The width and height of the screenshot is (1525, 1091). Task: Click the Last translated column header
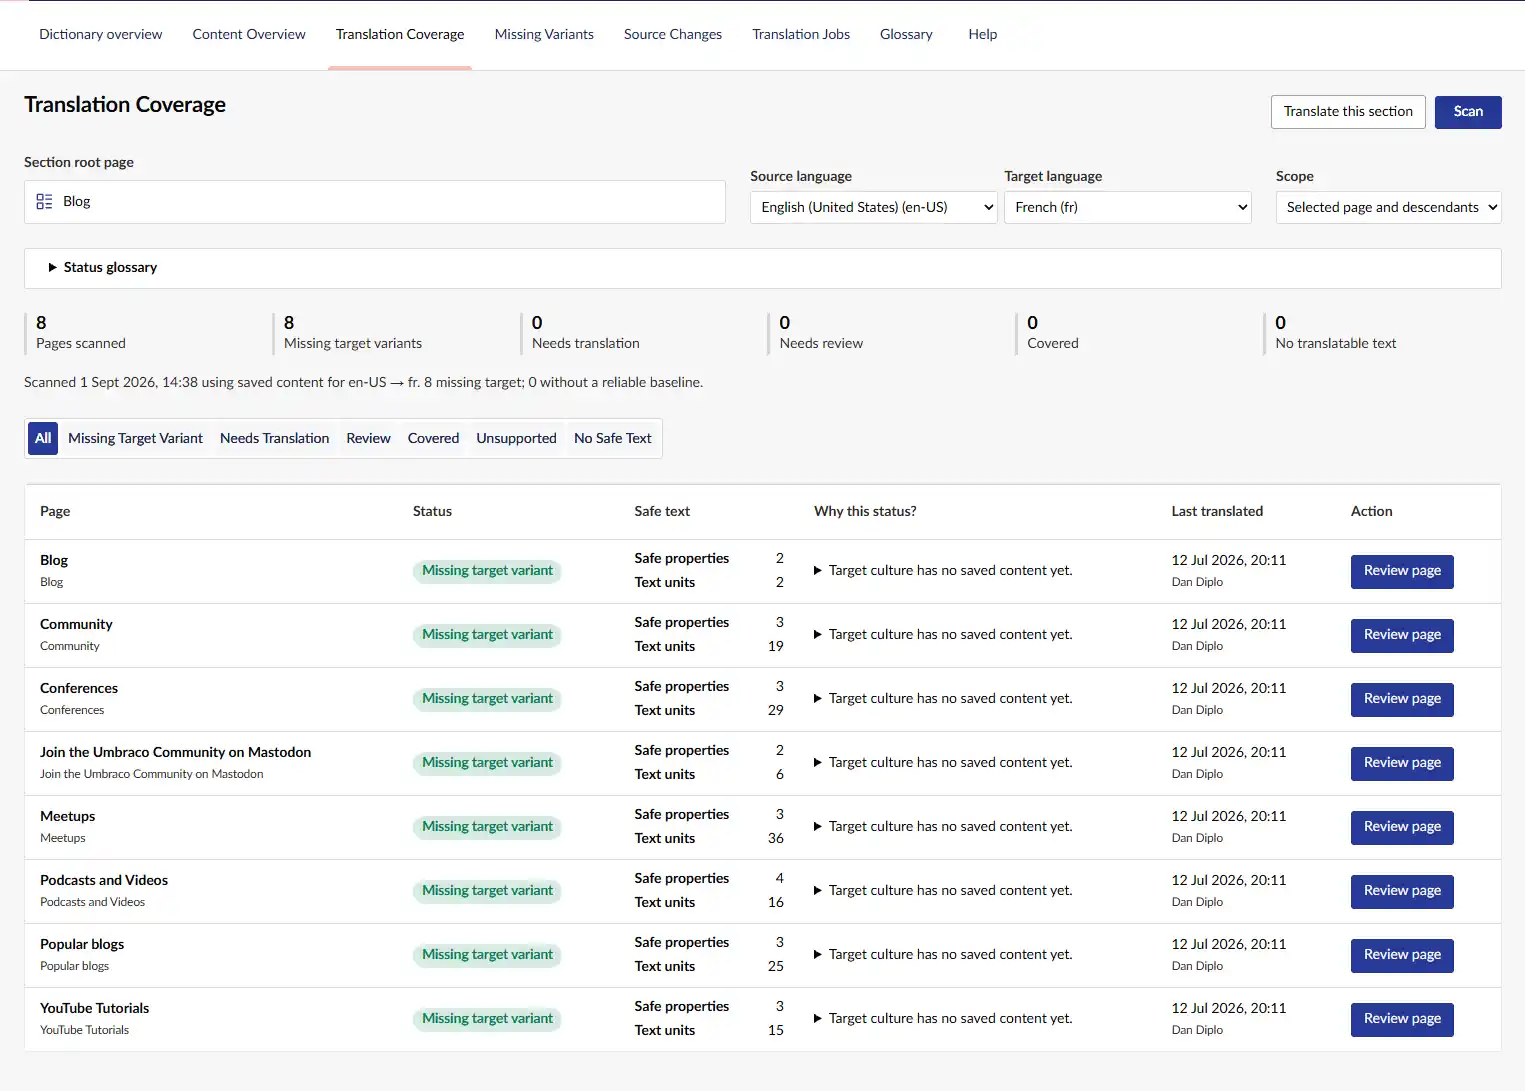tap(1217, 511)
